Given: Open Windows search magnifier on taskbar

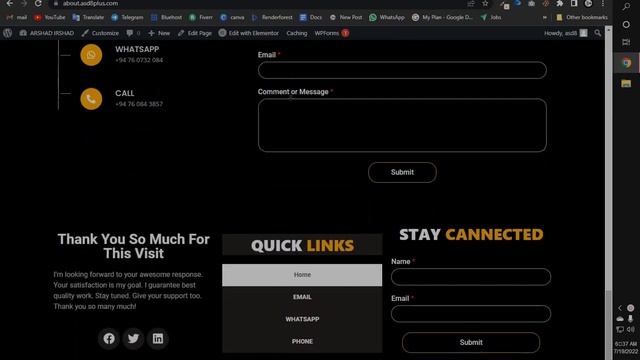Looking at the screenshot, I should click(x=626, y=6).
